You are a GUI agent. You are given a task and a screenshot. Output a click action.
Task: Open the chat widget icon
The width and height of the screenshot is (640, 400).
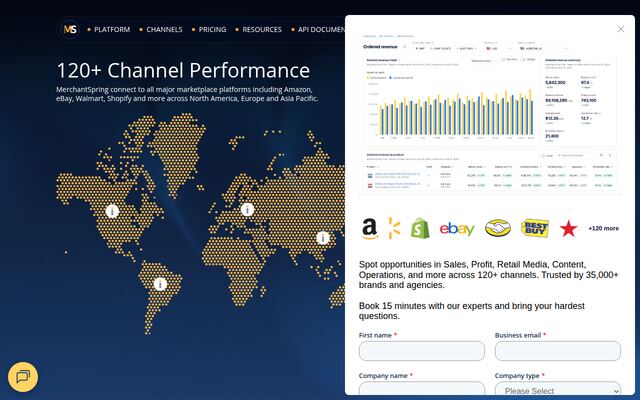click(23, 377)
